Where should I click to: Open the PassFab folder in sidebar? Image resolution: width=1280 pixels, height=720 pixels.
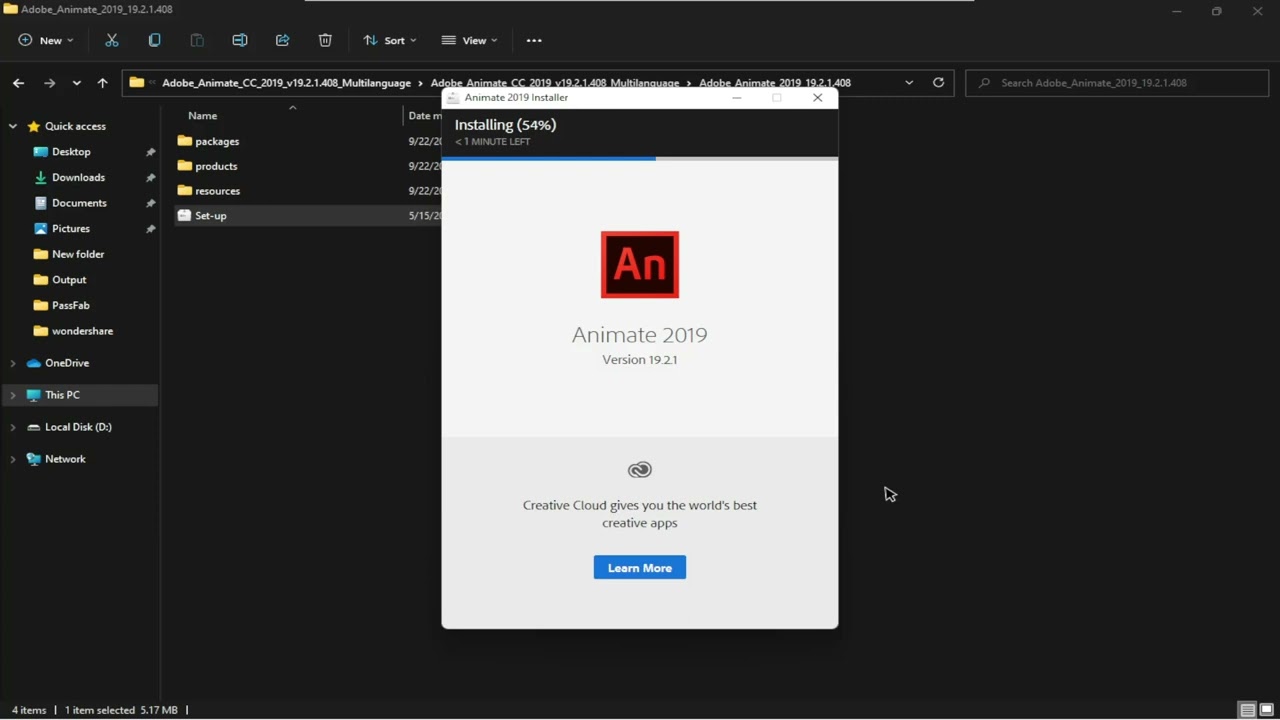[70, 305]
